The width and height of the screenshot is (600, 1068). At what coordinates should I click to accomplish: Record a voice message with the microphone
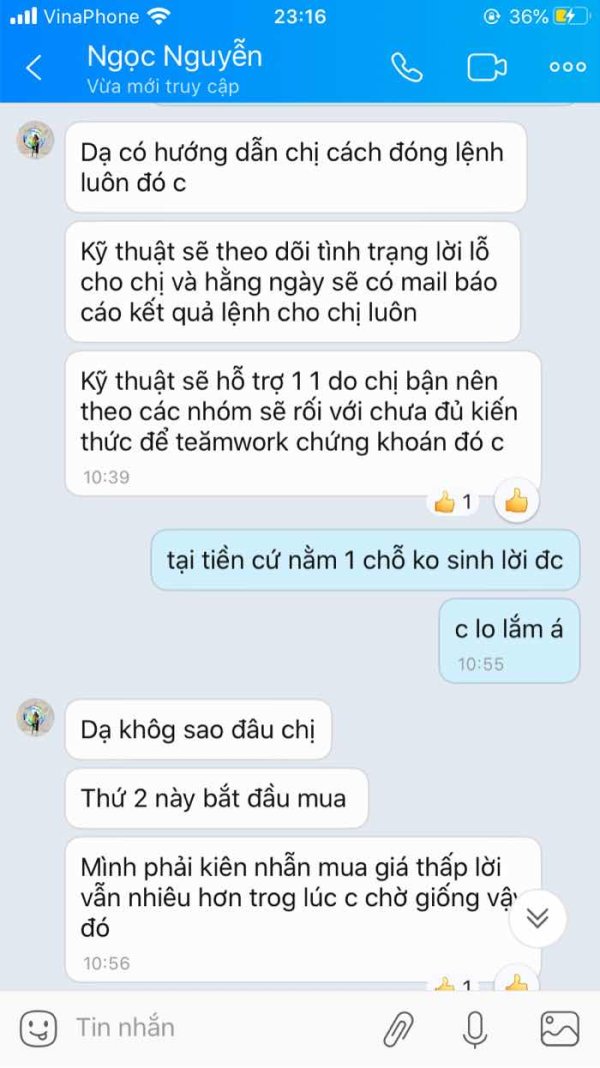pyautogui.click(x=474, y=1028)
